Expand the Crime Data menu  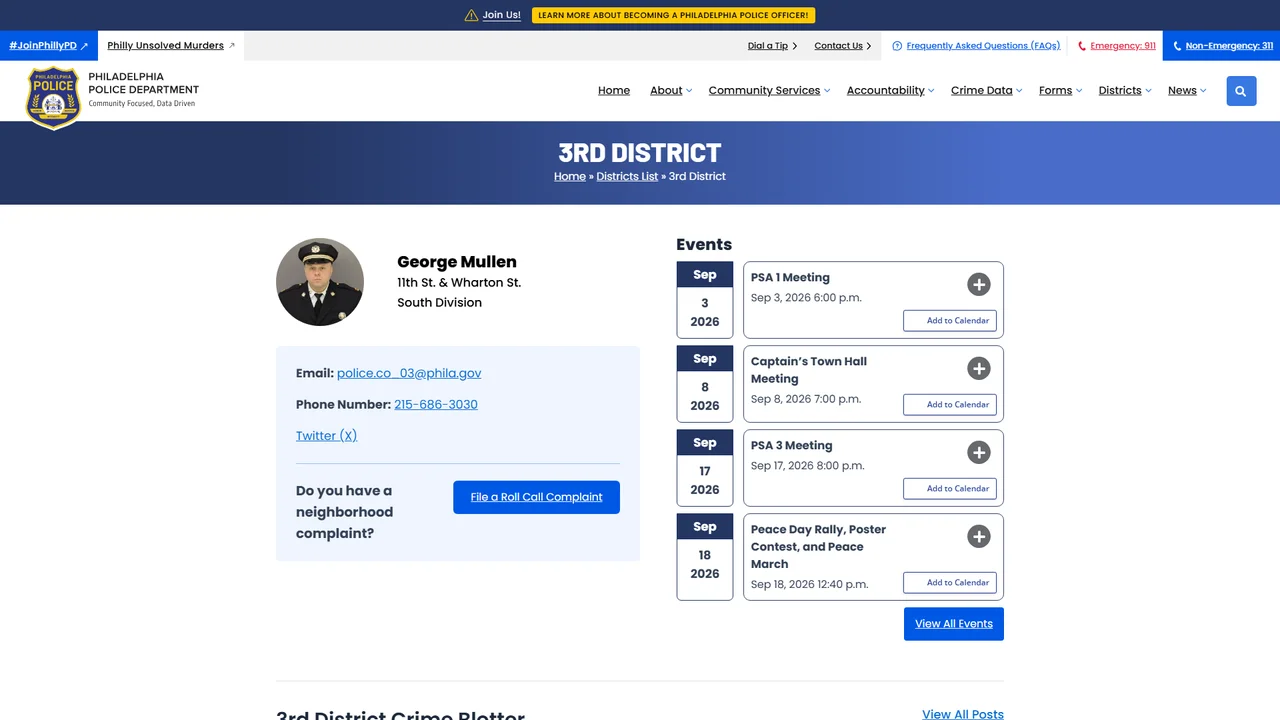tap(986, 90)
